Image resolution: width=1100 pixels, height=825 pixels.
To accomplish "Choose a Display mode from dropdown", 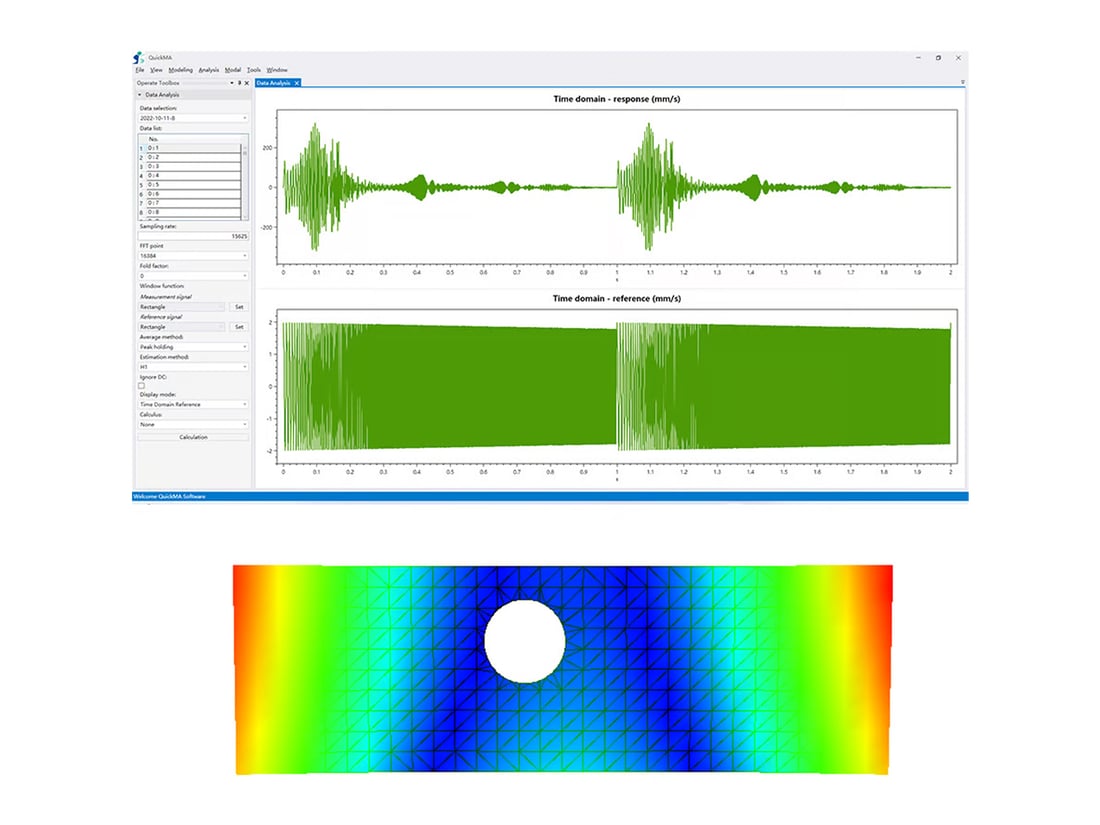I will coord(193,404).
